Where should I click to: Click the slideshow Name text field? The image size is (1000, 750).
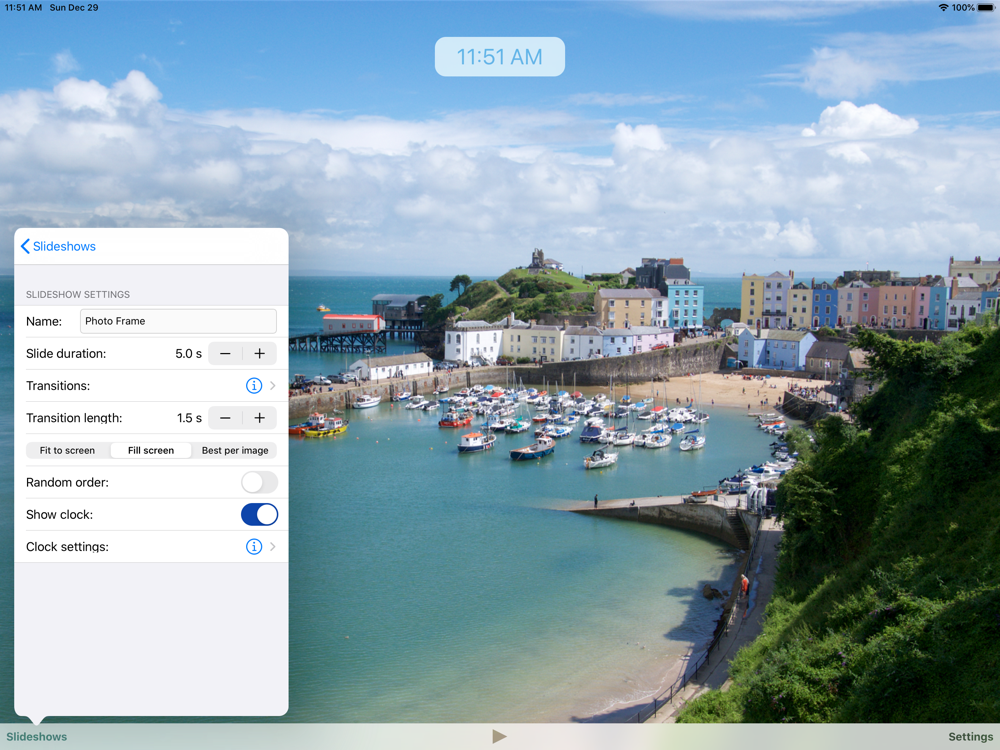[x=178, y=321]
